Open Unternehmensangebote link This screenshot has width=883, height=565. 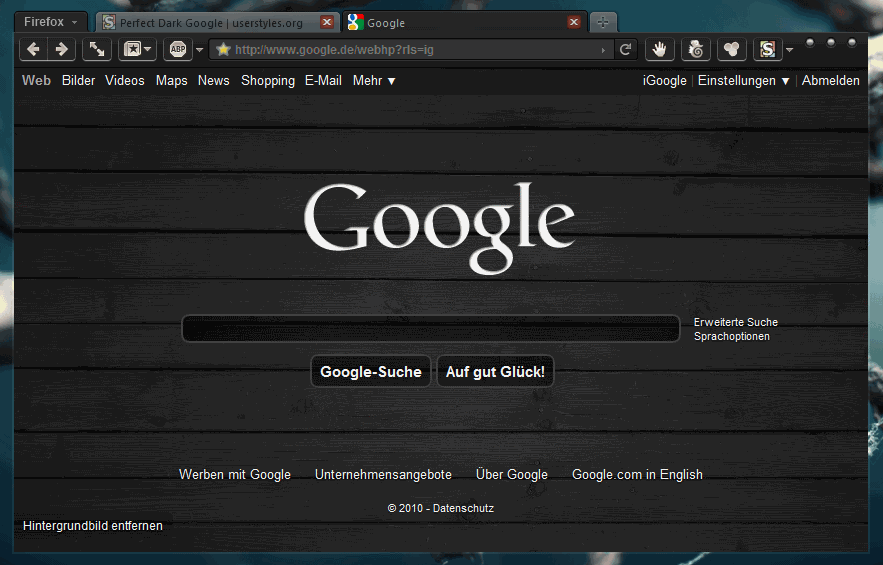point(383,474)
